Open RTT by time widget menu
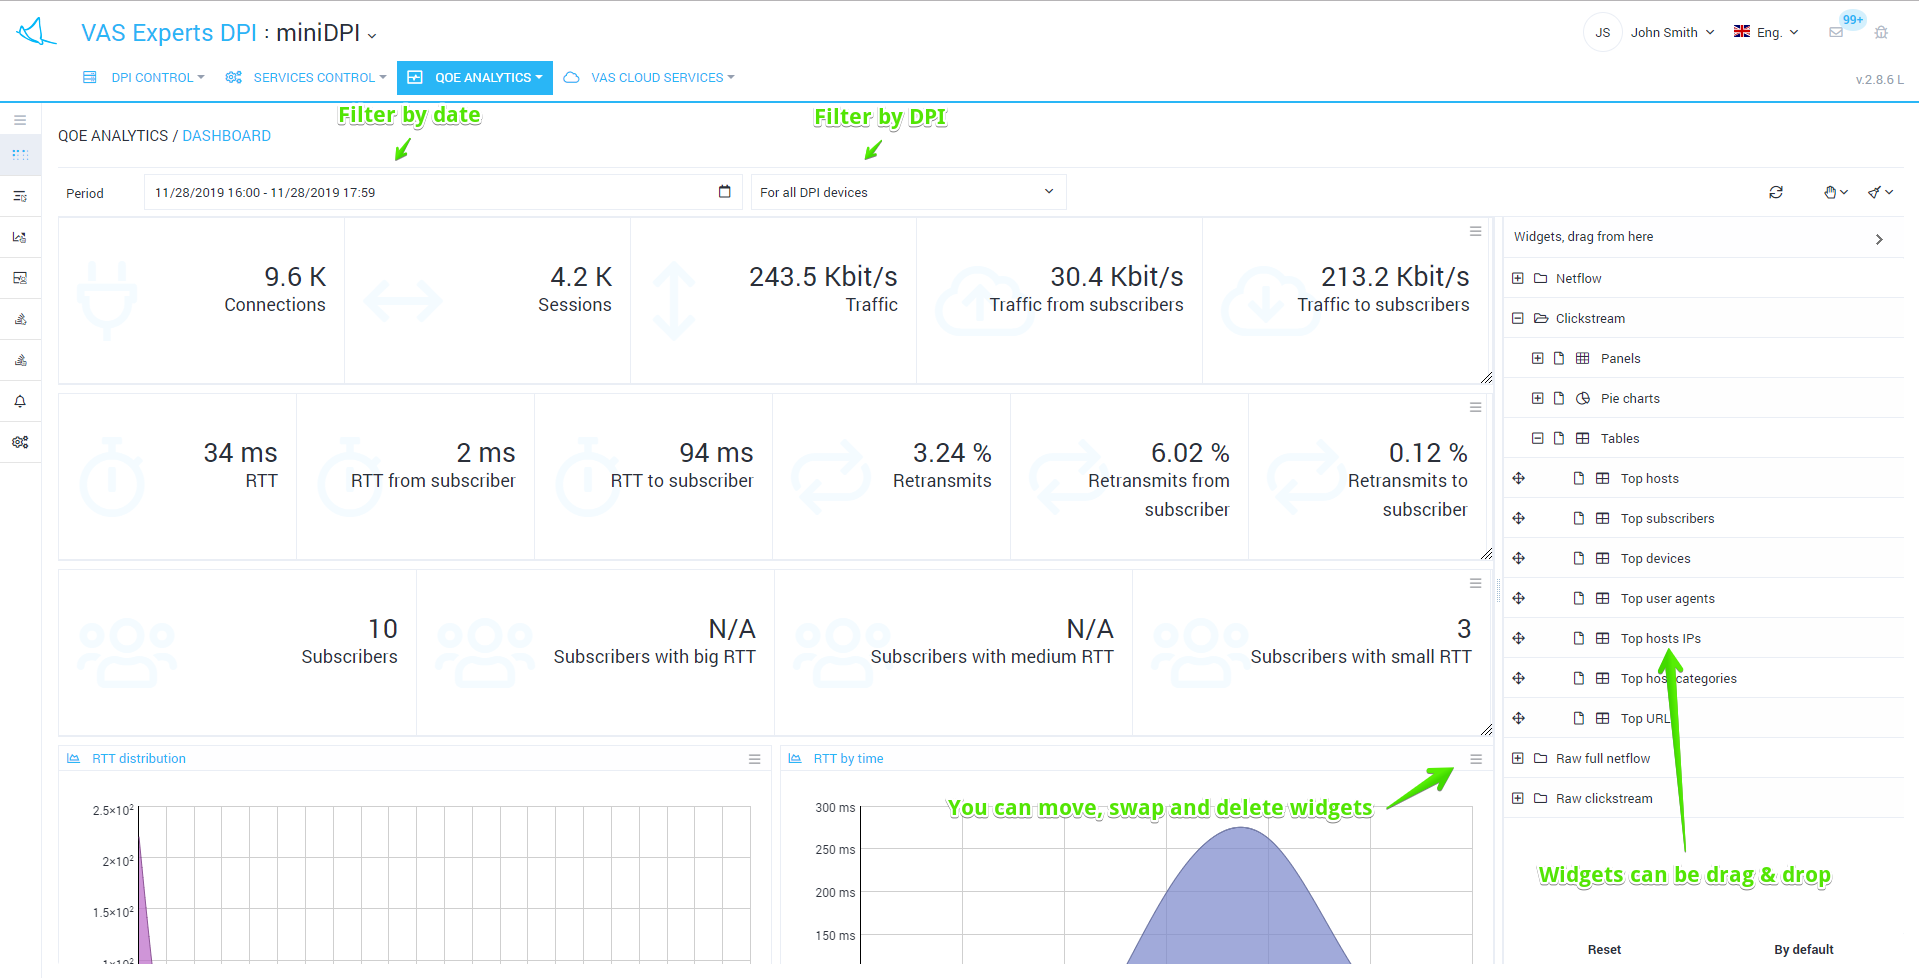 click(x=1475, y=759)
